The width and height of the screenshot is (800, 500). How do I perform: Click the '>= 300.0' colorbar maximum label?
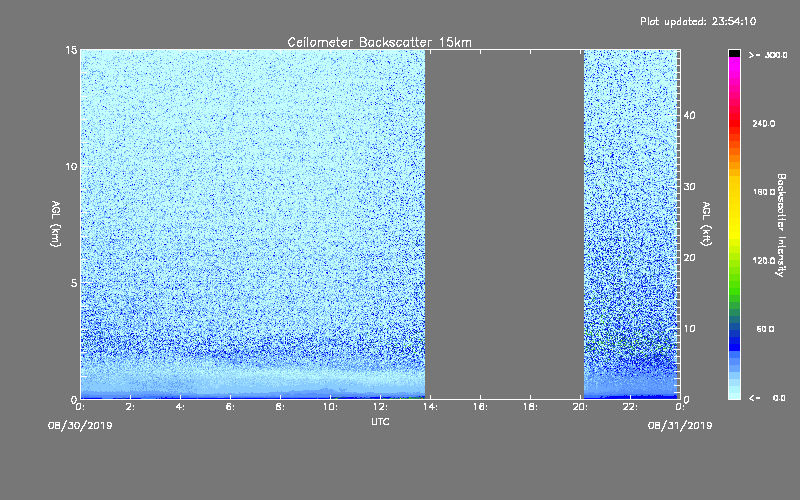(768, 55)
